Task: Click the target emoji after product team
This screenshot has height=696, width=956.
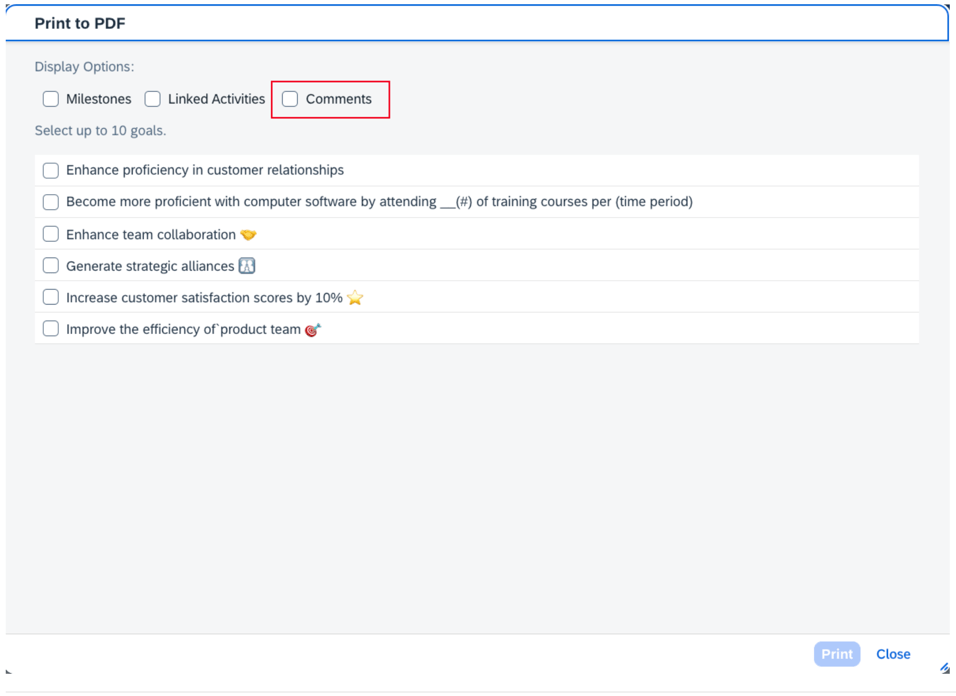Action: pyautogui.click(x=313, y=330)
